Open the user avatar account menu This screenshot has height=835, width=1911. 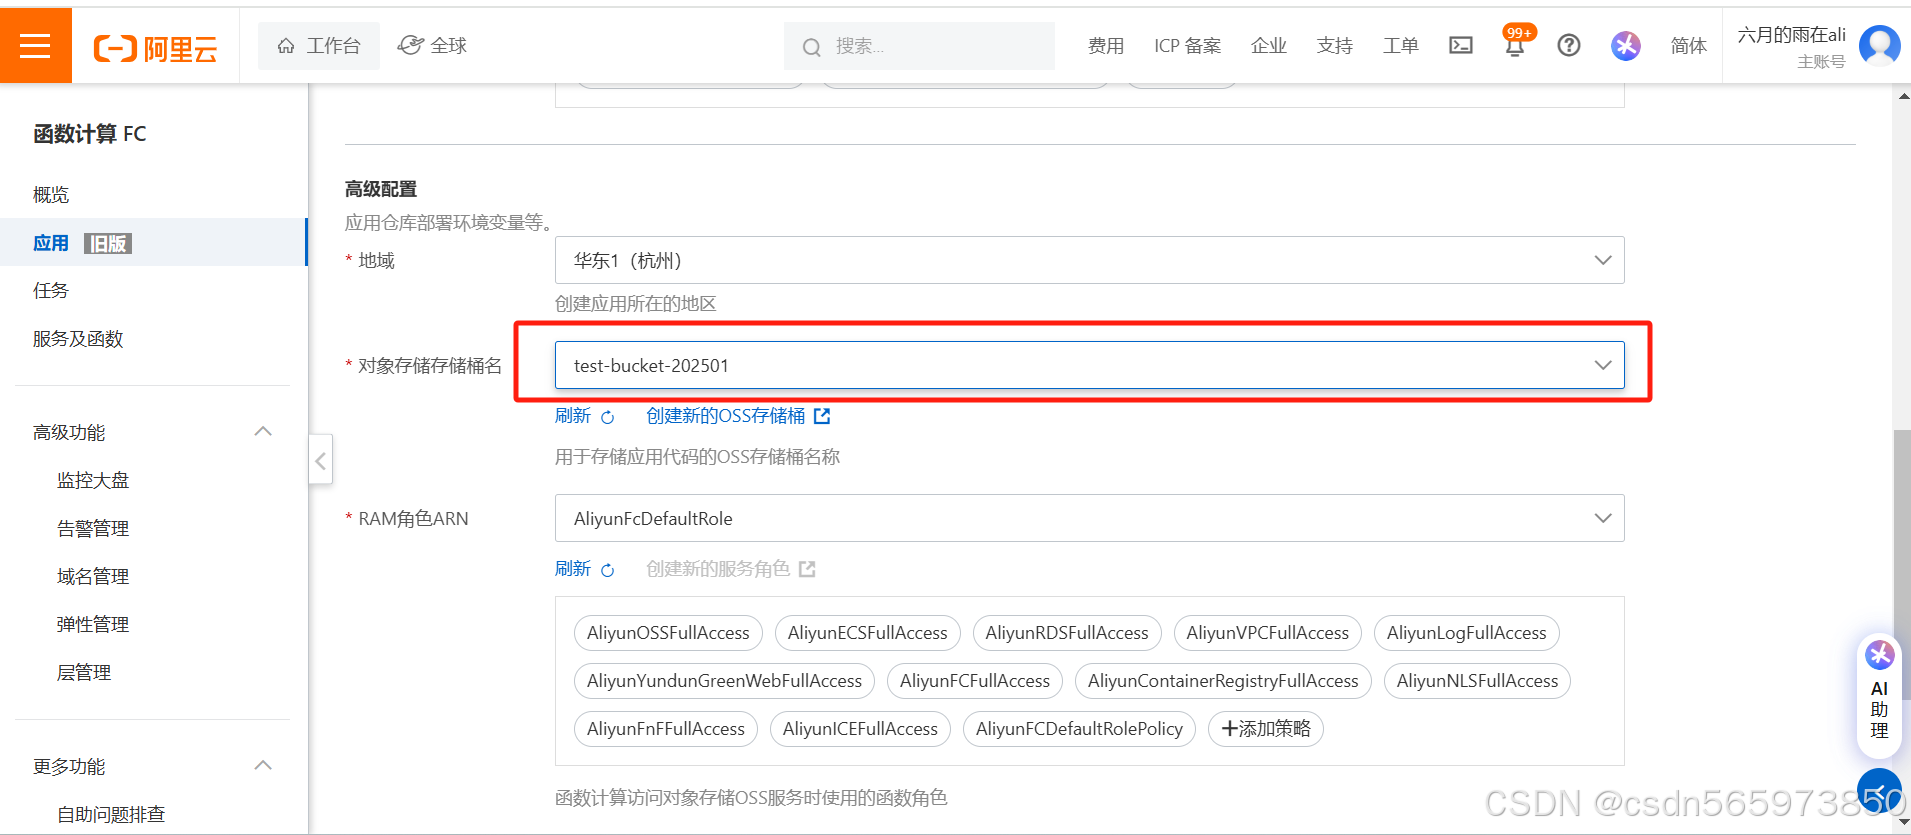(1880, 45)
